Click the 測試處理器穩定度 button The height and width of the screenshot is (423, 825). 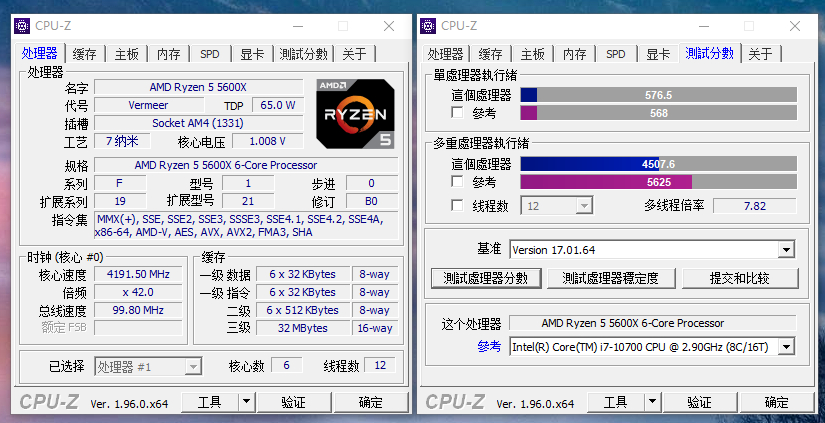[611, 278]
